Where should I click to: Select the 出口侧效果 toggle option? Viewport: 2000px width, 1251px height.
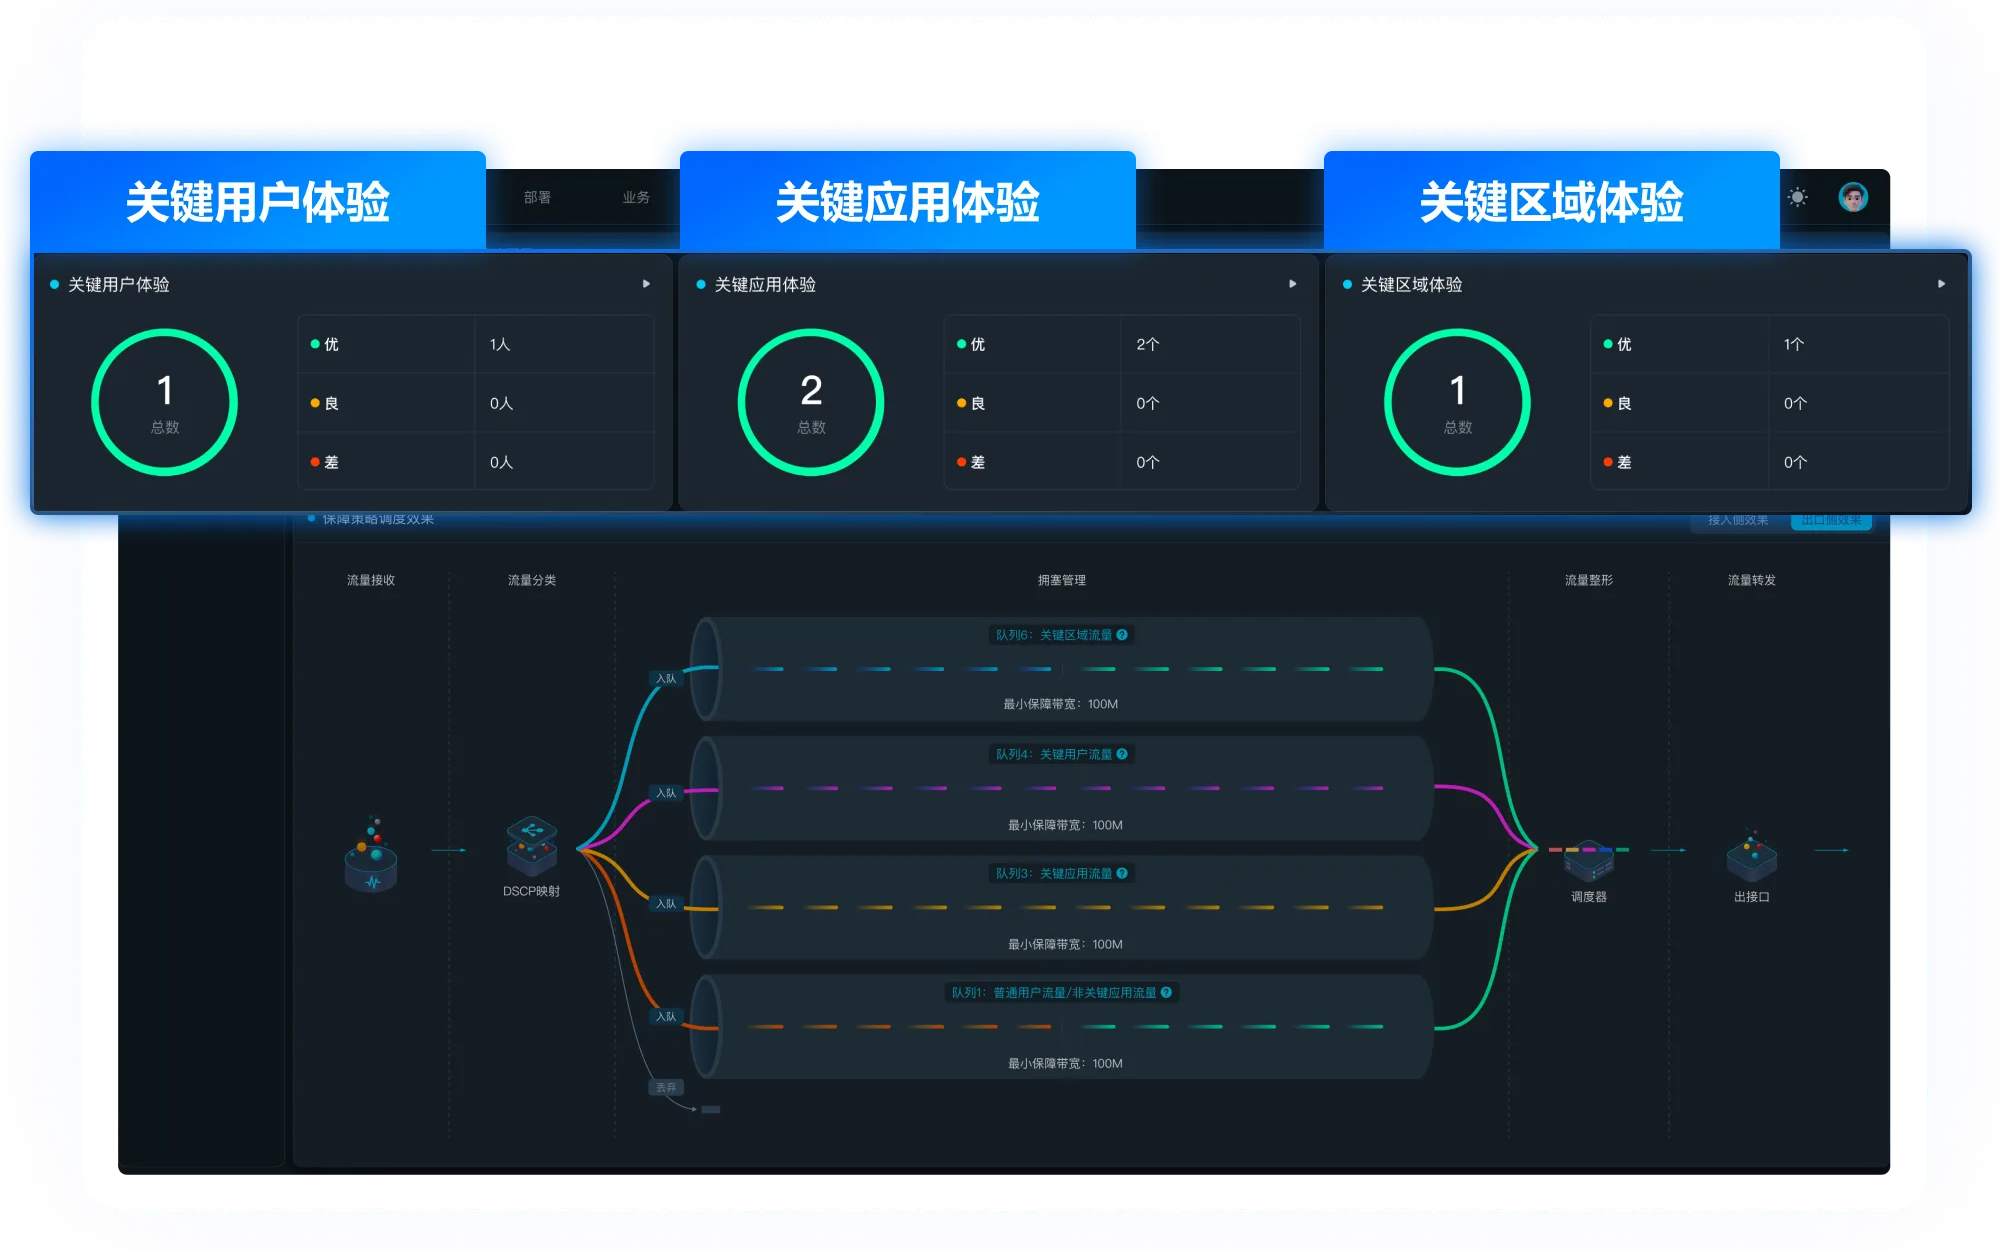[1831, 521]
